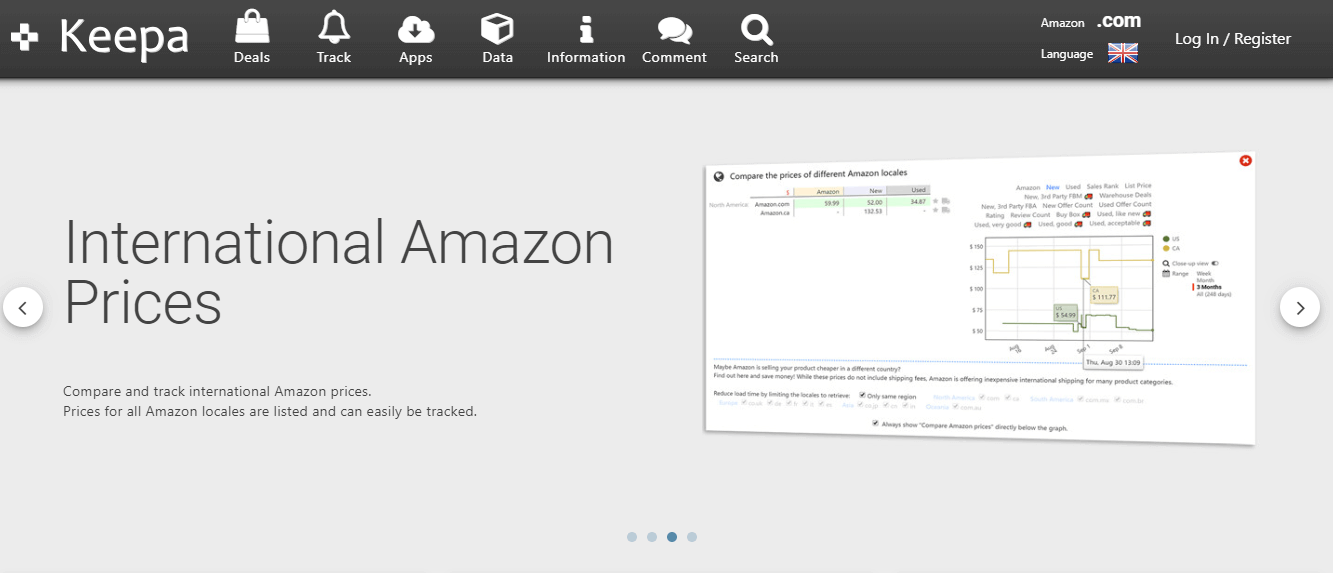Open the Information section

point(586,38)
